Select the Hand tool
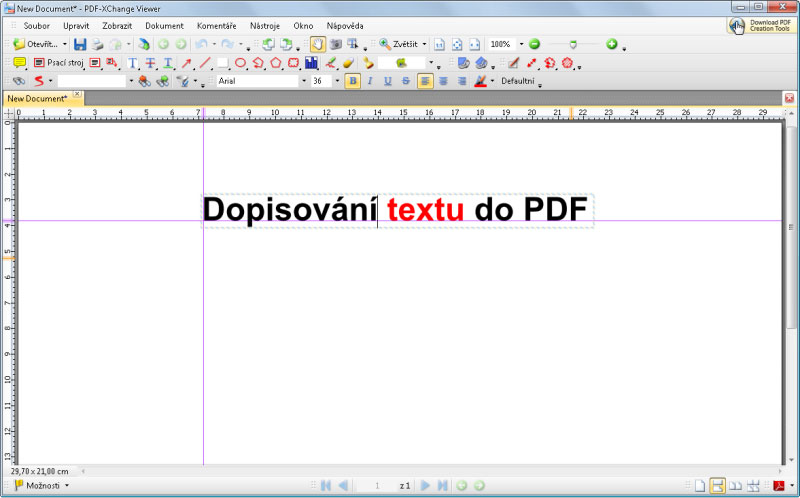The image size is (800, 498). point(317,44)
